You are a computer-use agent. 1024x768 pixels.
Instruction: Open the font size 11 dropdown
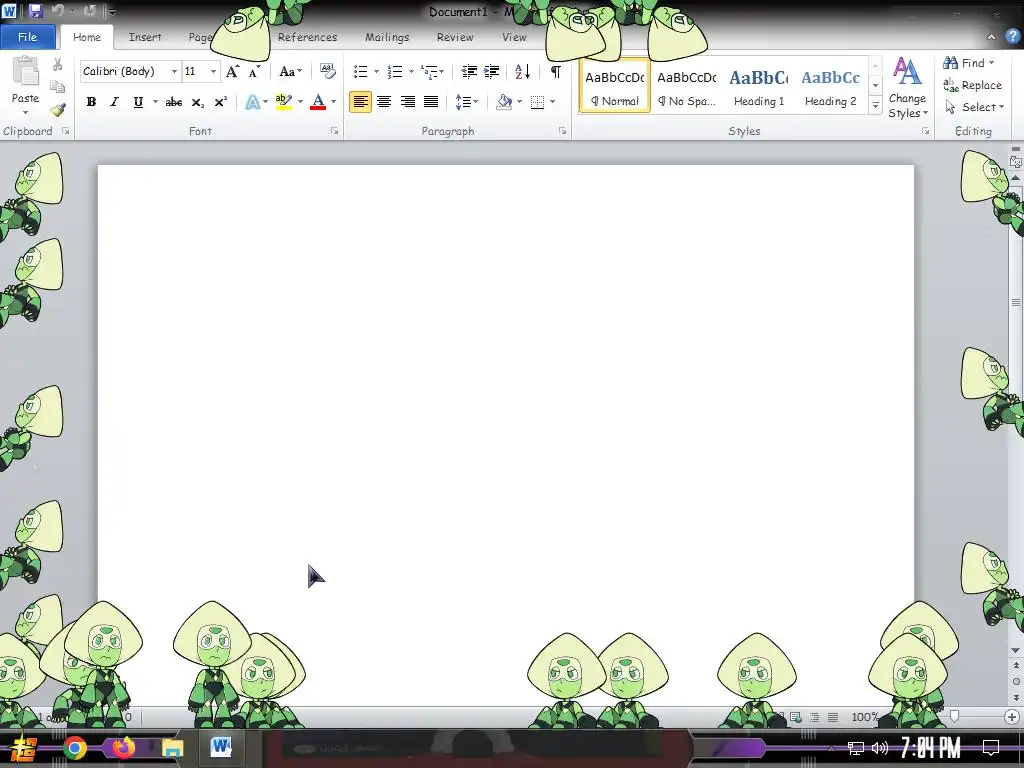(214, 71)
